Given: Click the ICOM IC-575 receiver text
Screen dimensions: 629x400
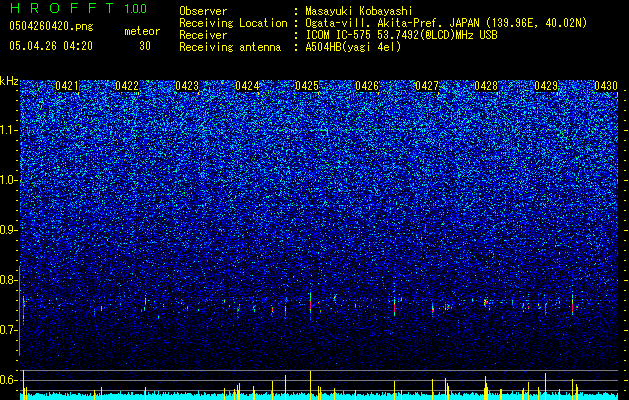Looking at the screenshot, I should pos(401,35).
